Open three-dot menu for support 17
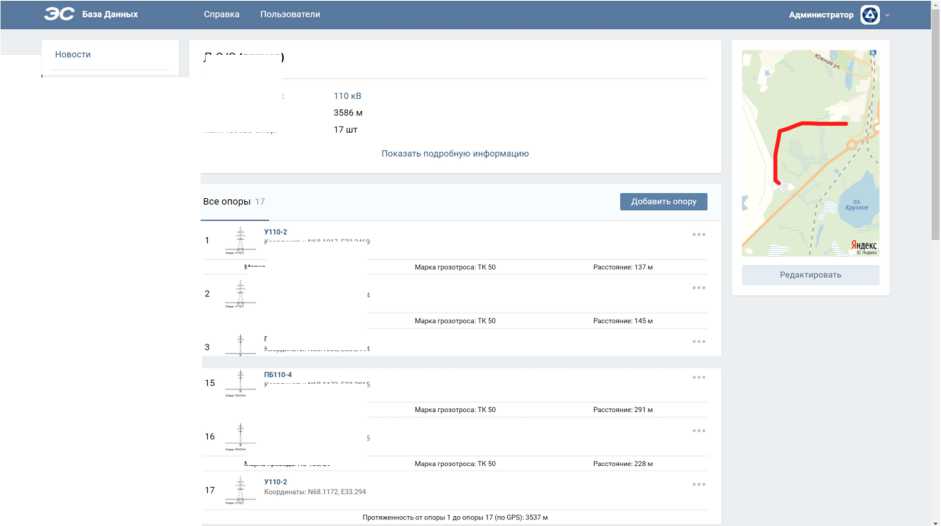The width and height of the screenshot is (941, 526). pos(698,485)
